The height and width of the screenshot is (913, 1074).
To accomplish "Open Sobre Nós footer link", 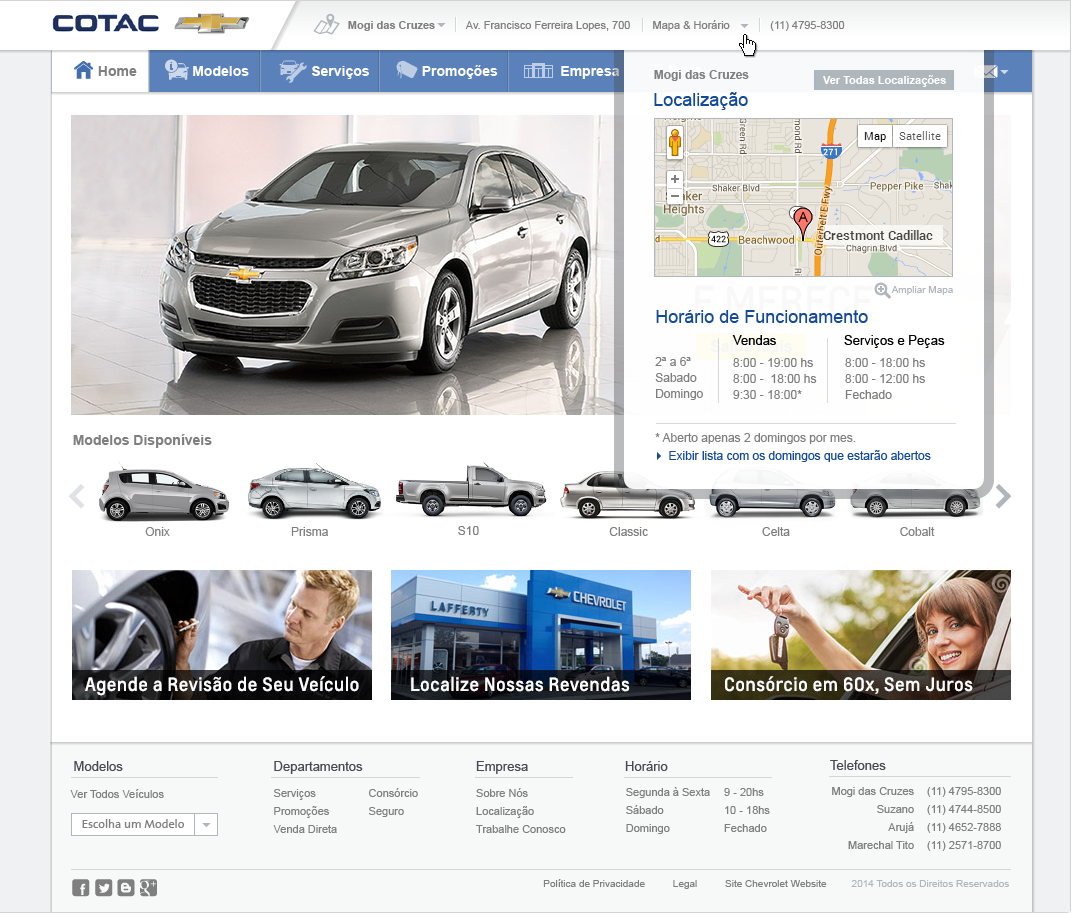I will [502, 793].
